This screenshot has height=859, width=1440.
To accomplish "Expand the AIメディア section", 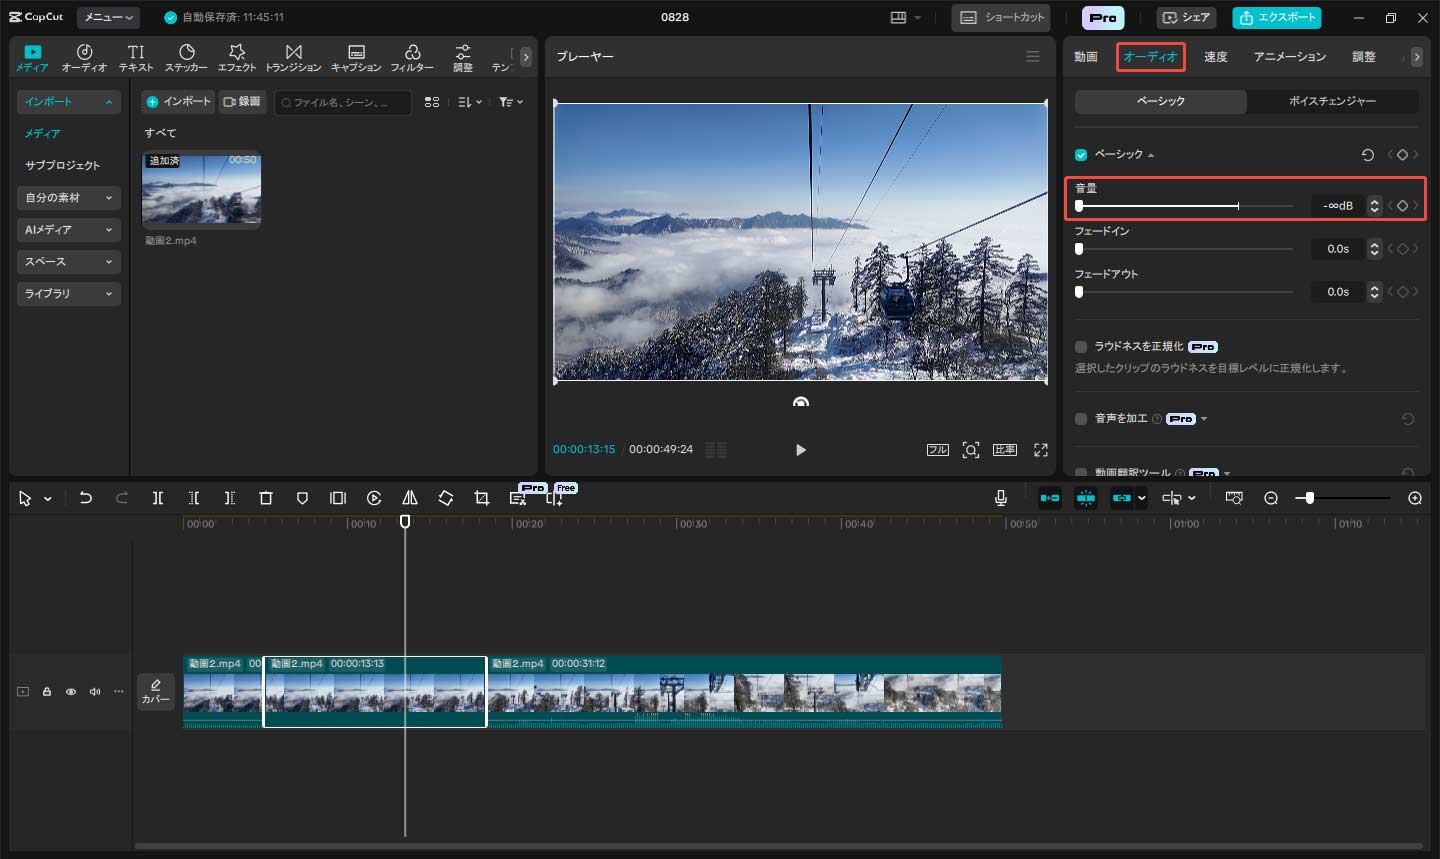I will coord(69,230).
